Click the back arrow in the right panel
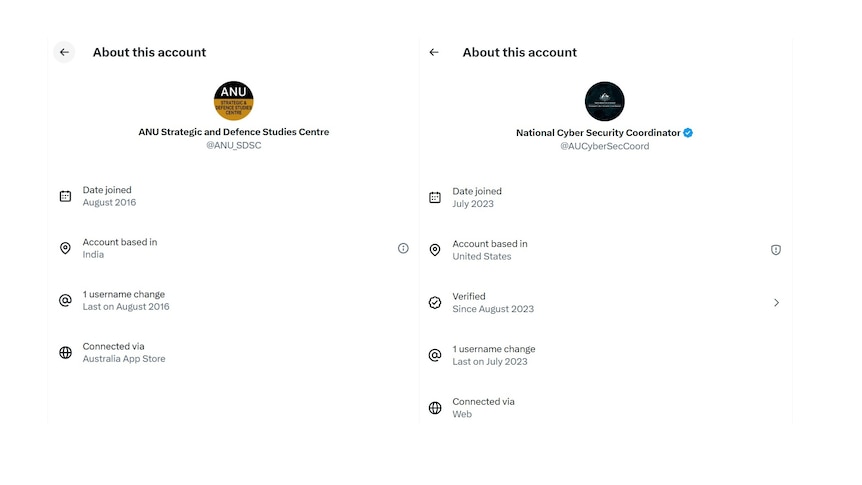 click(x=434, y=52)
